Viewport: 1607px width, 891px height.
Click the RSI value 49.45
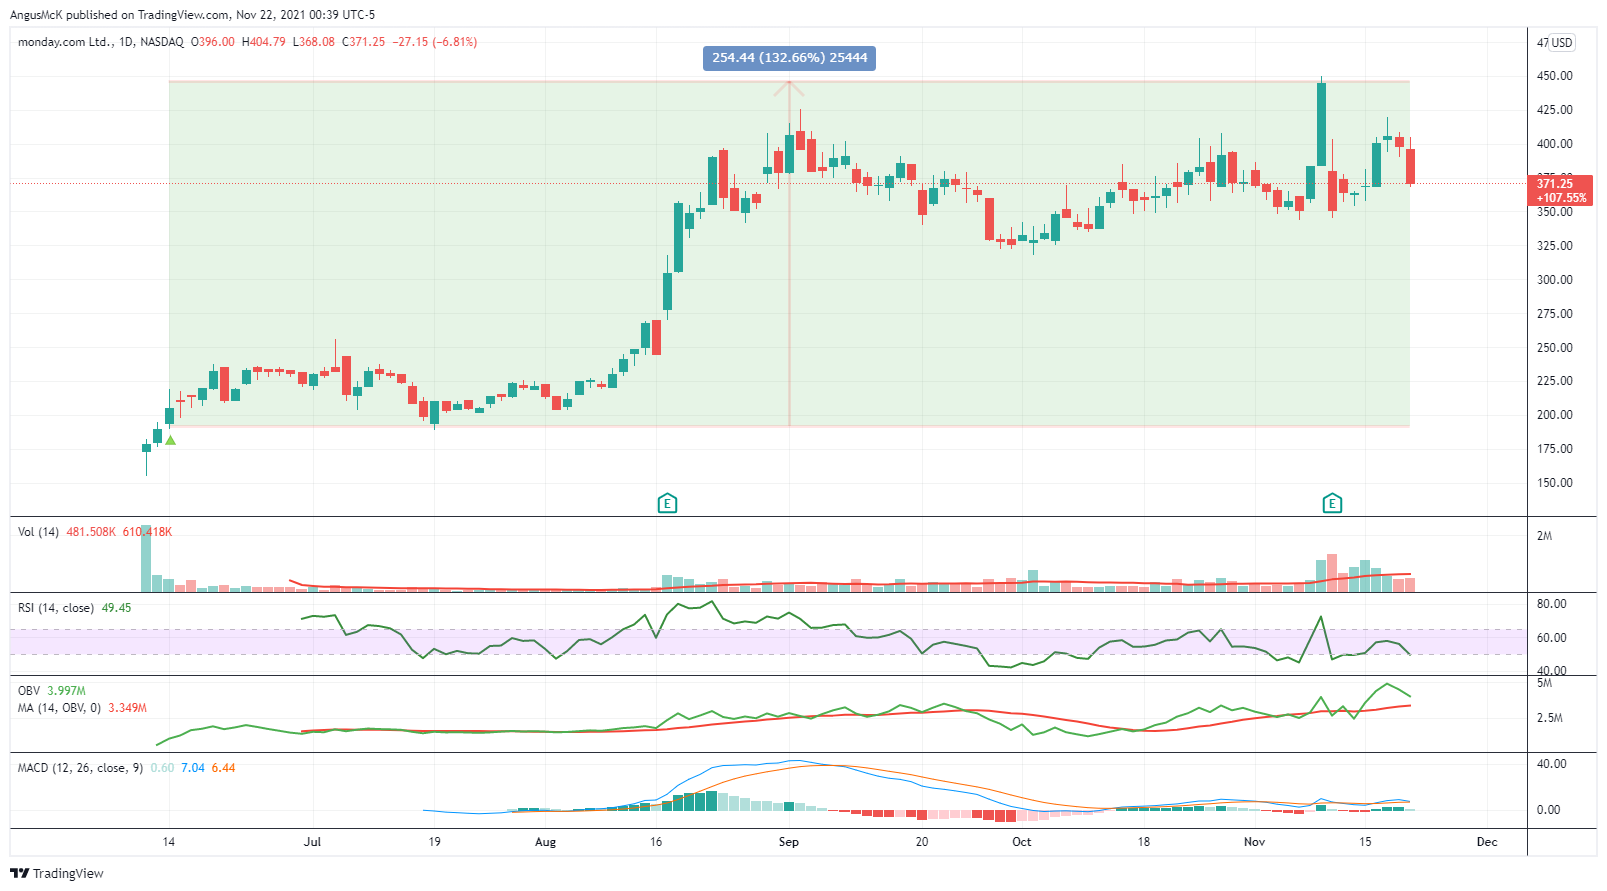pyautogui.click(x=116, y=608)
